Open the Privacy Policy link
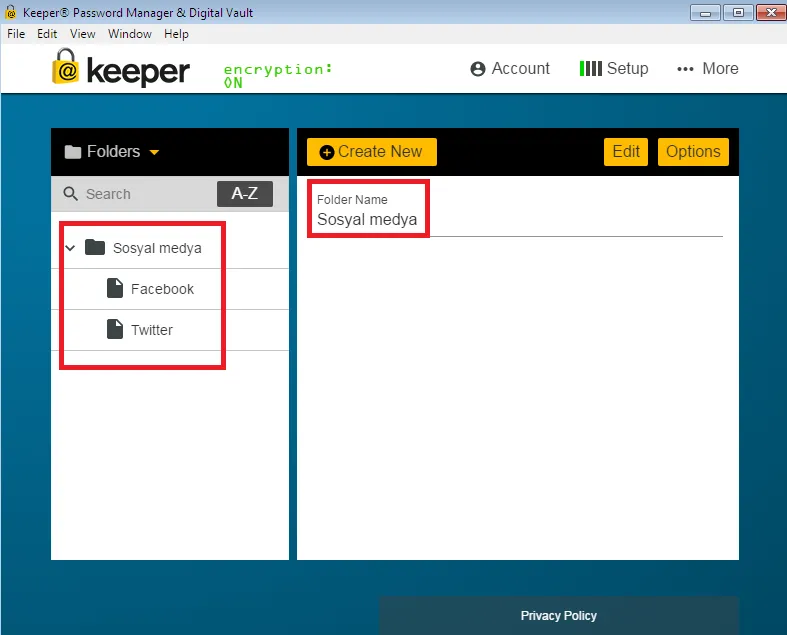The image size is (787, 635). coord(559,615)
